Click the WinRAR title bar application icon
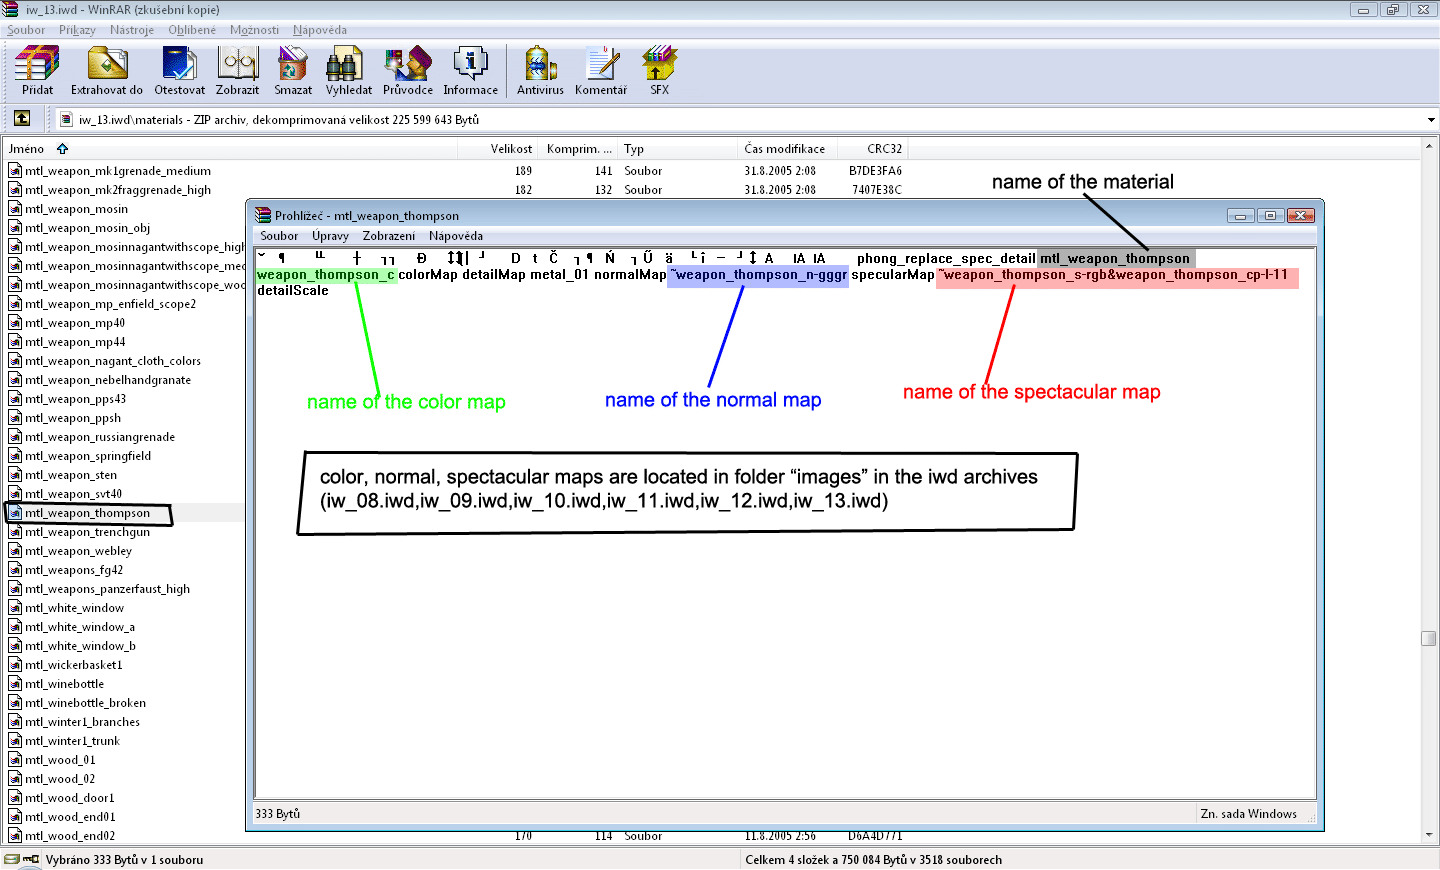This screenshot has width=1440, height=870. (11, 9)
